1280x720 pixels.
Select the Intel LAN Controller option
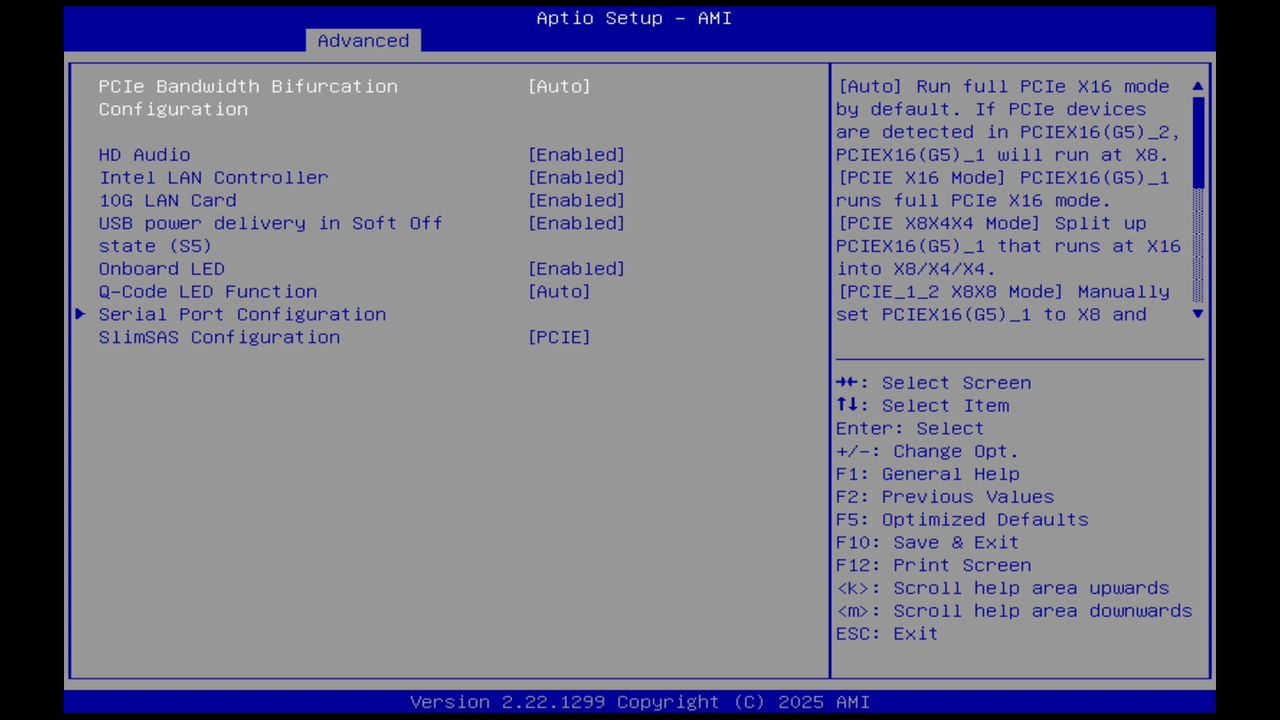(x=213, y=177)
